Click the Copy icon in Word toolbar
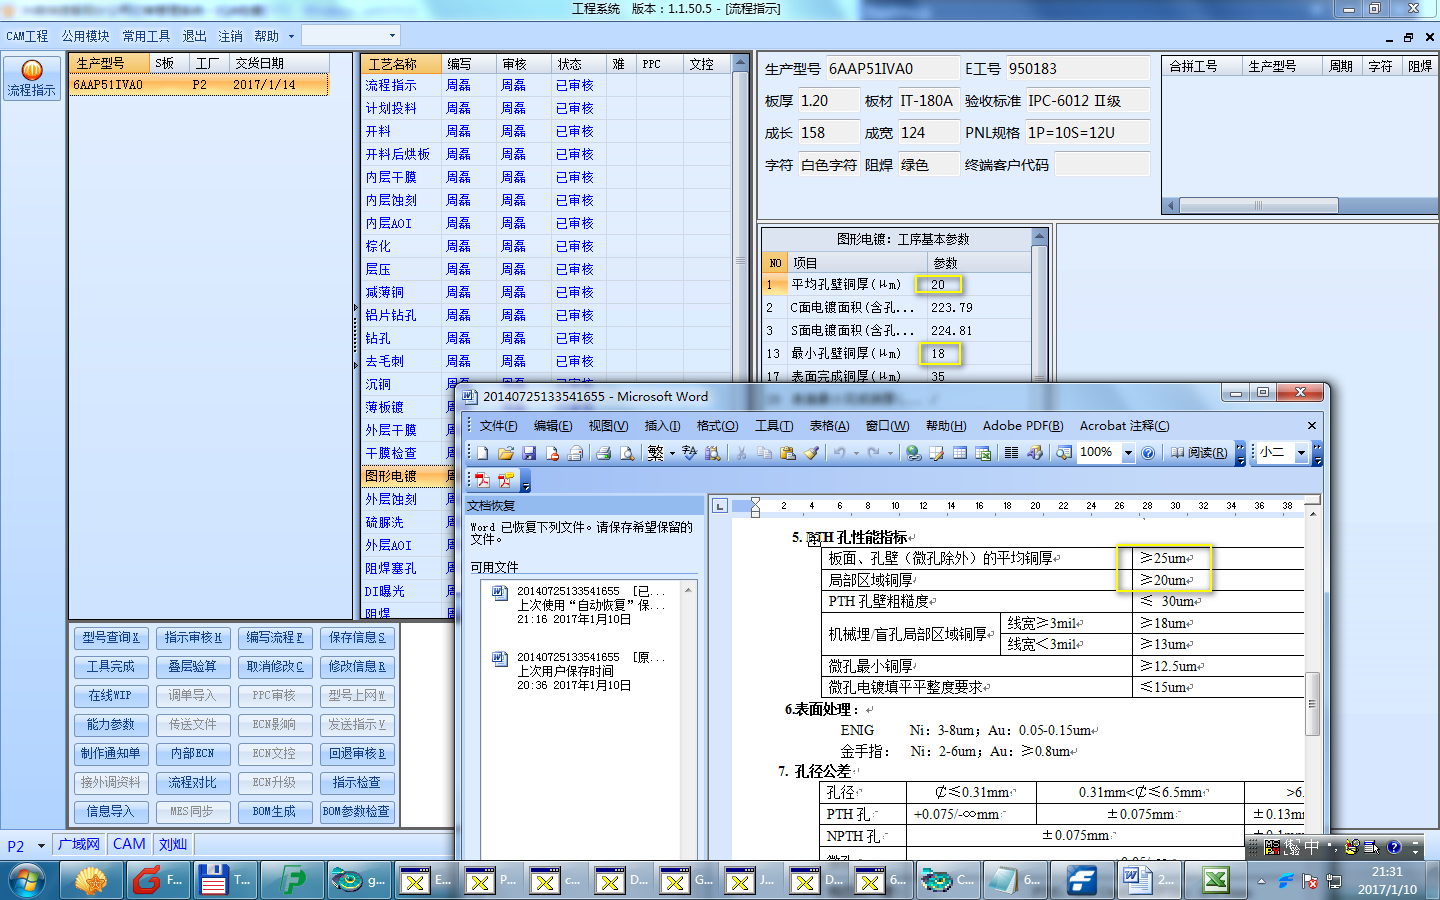1440x900 pixels. click(764, 453)
